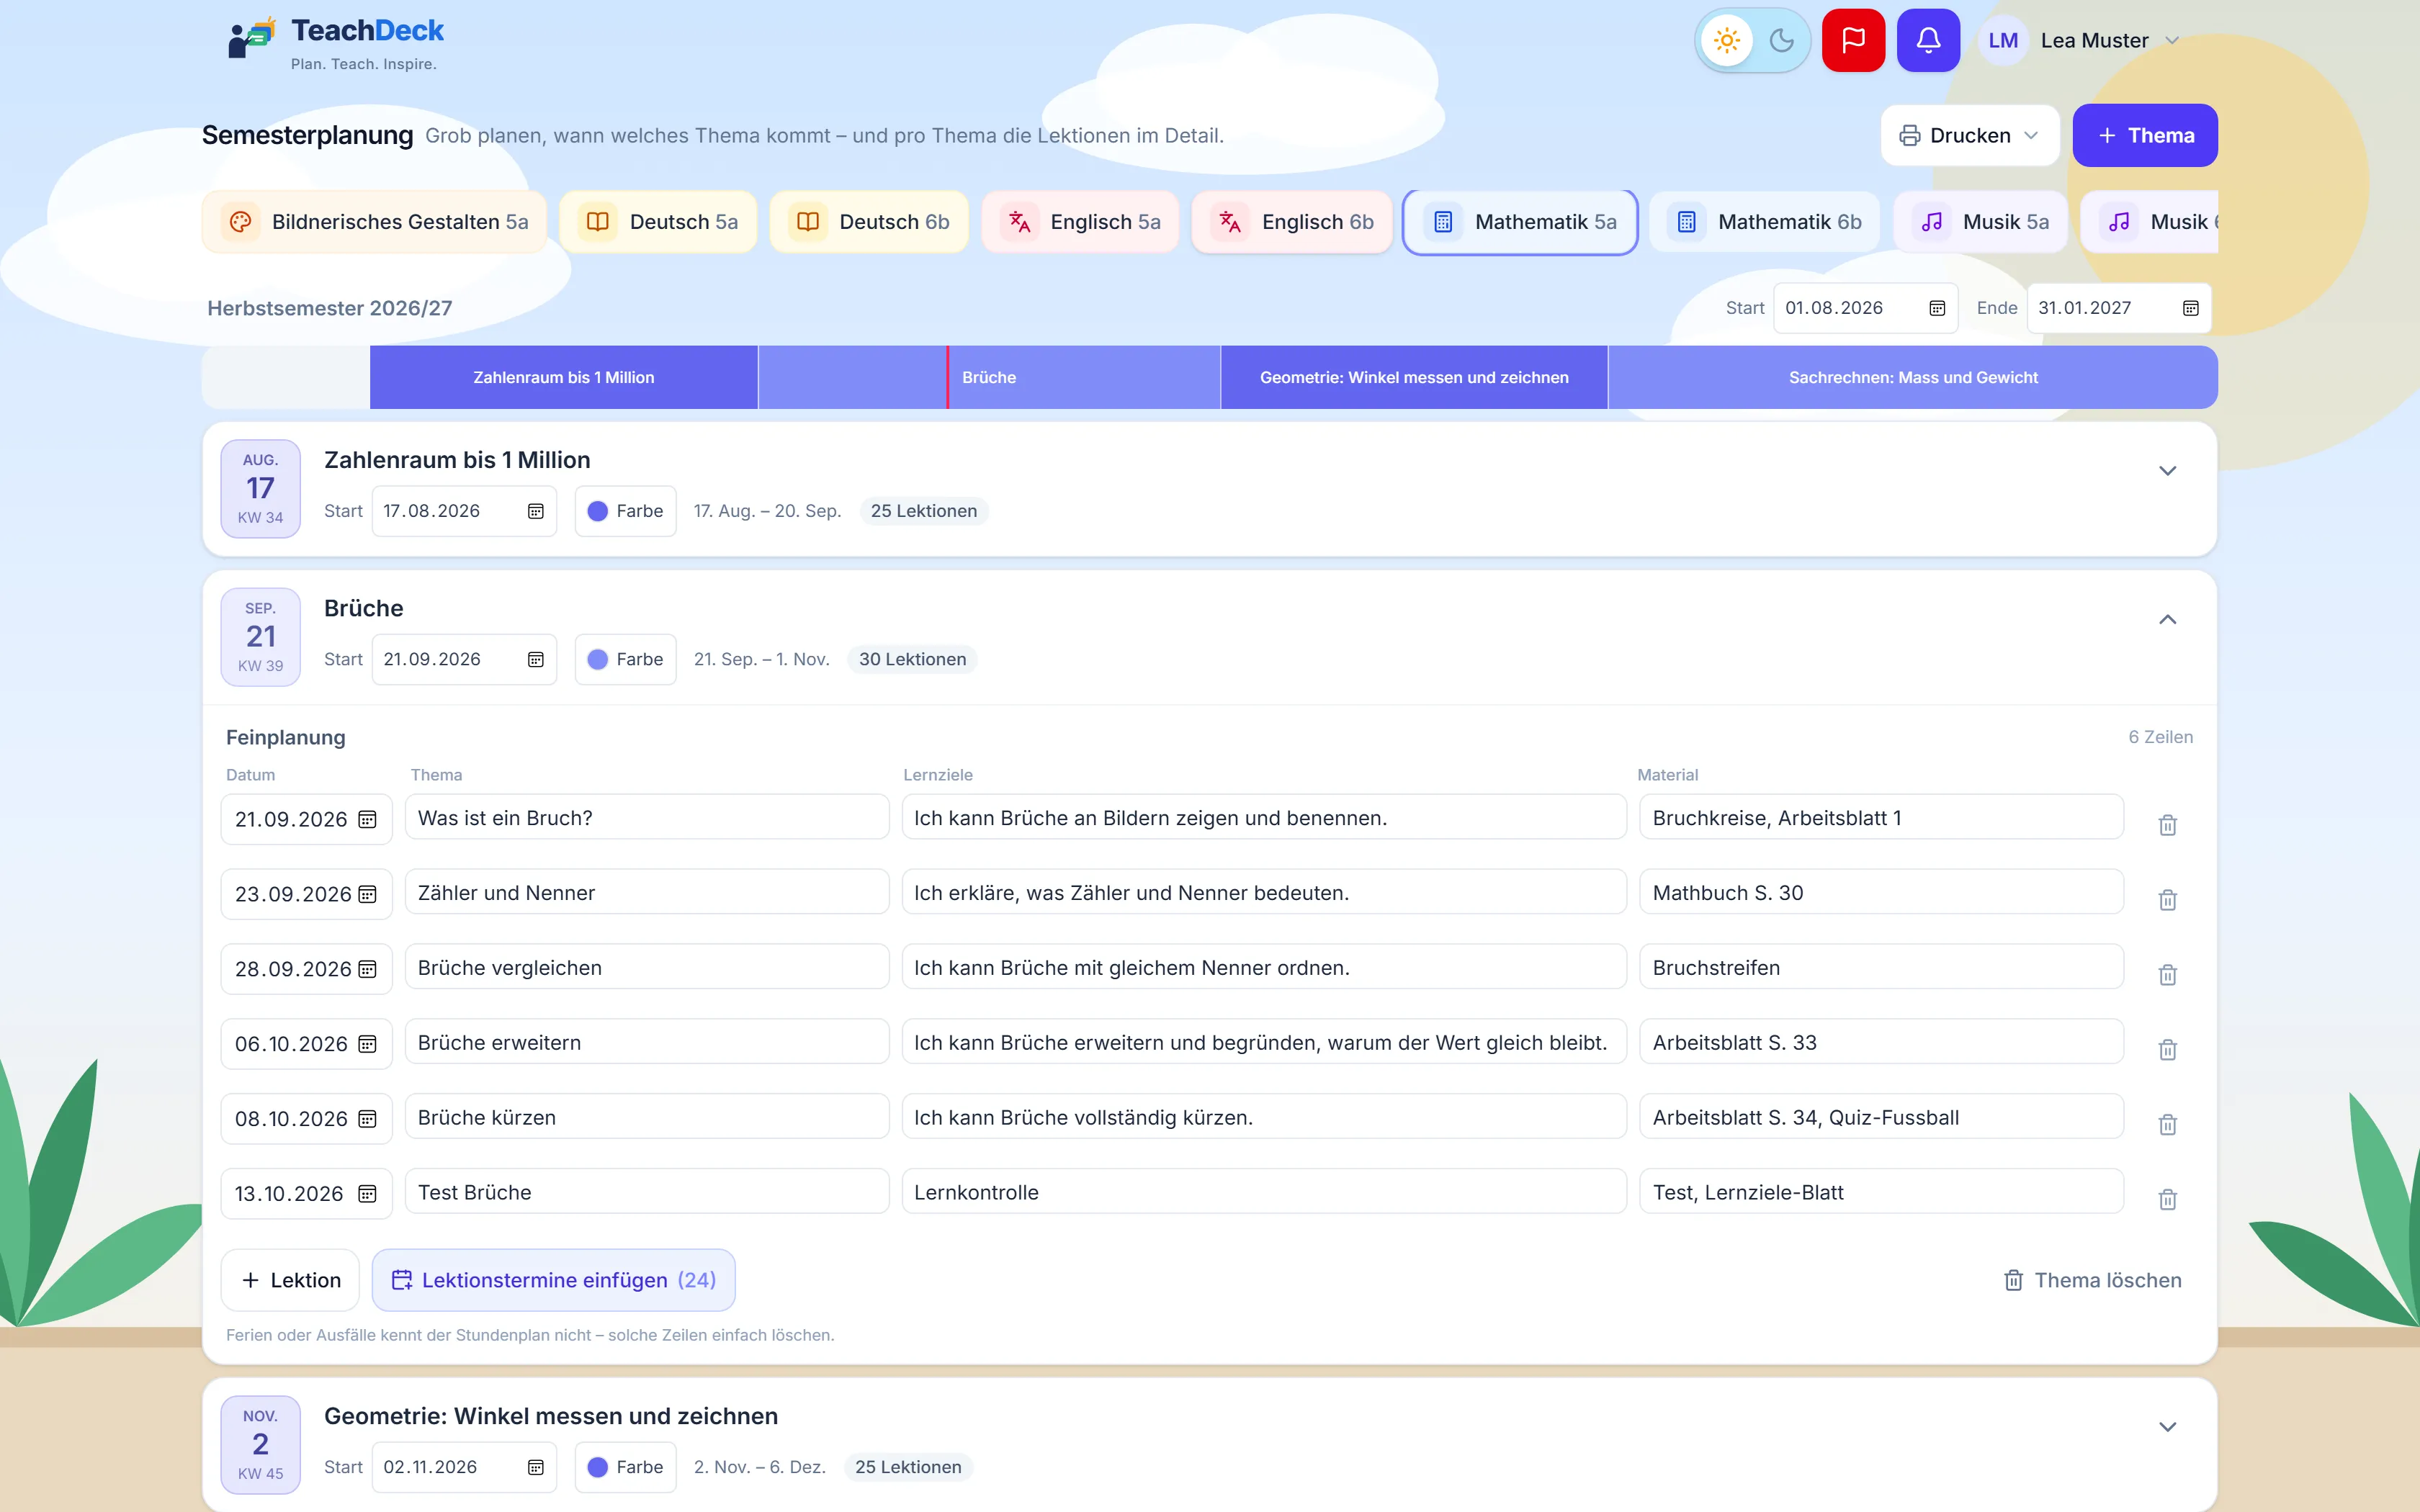Open Lea Muster user menu chevron
This screenshot has height=1512, width=2420.
click(x=2171, y=41)
